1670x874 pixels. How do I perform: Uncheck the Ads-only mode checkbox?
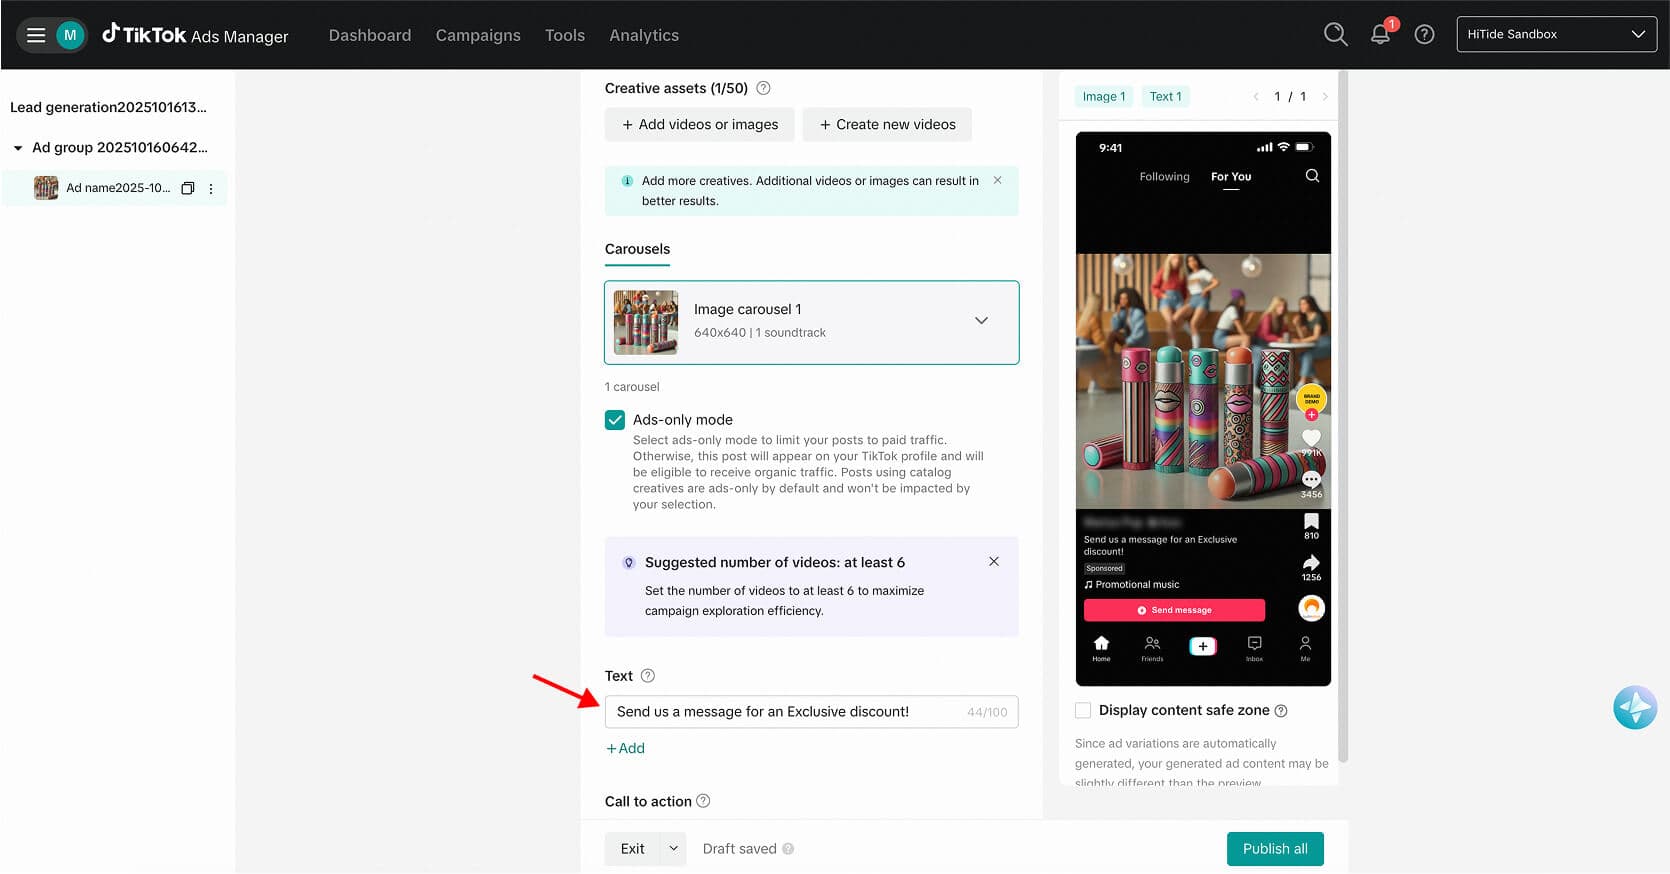615,420
